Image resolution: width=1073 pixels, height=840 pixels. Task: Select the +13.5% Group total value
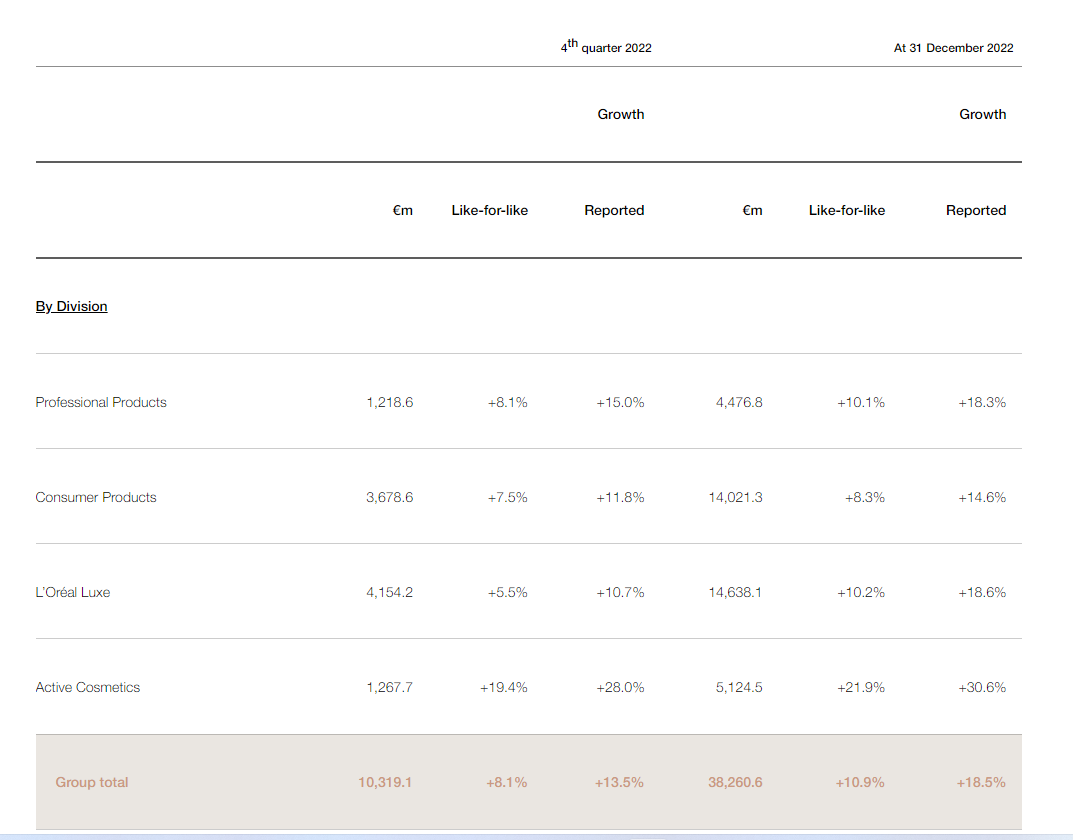click(x=619, y=783)
